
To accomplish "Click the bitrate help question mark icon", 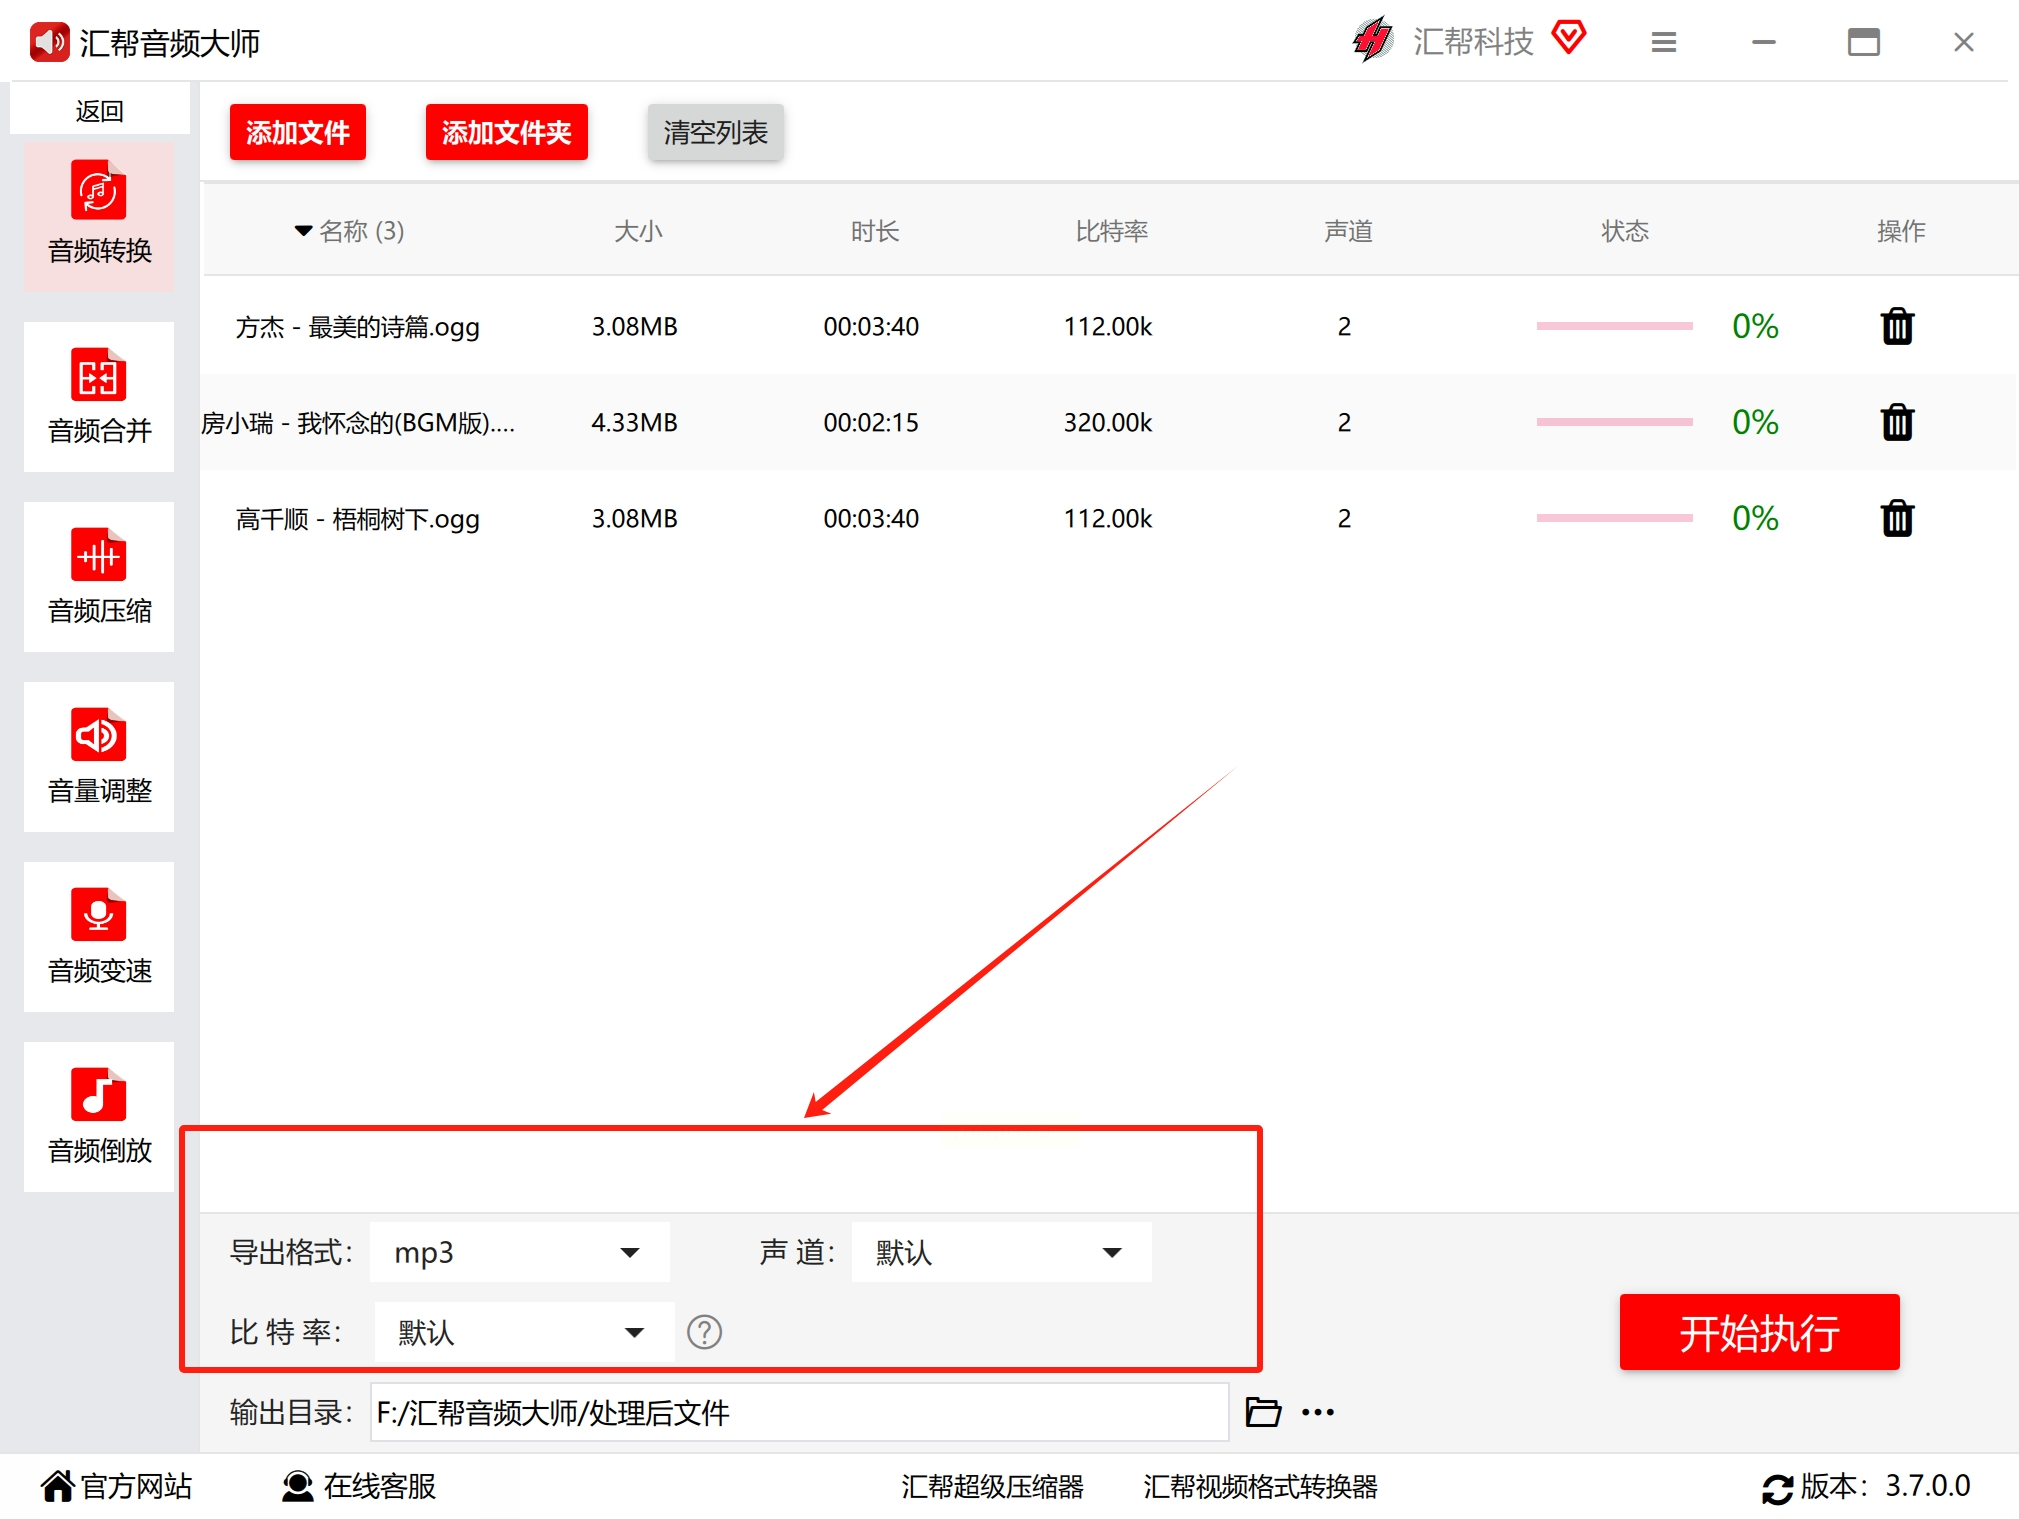I will click(704, 1332).
